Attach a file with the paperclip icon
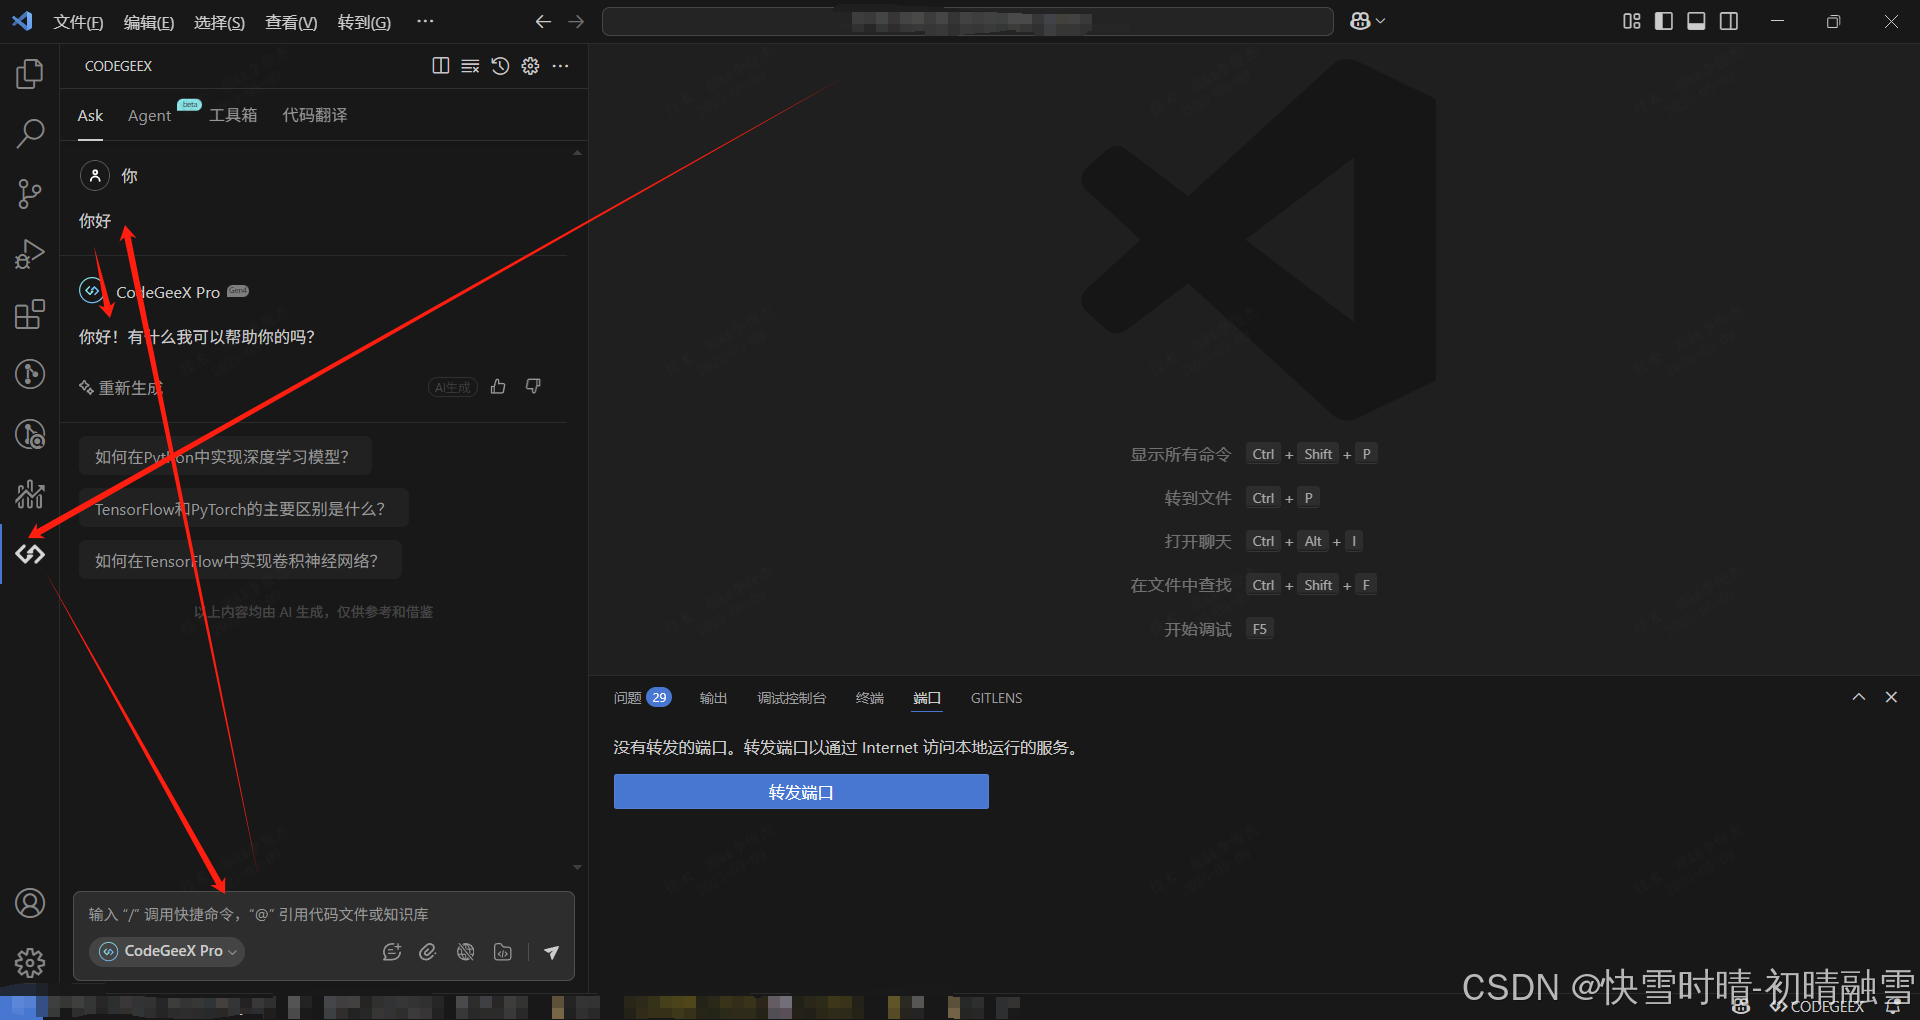 pos(428,952)
